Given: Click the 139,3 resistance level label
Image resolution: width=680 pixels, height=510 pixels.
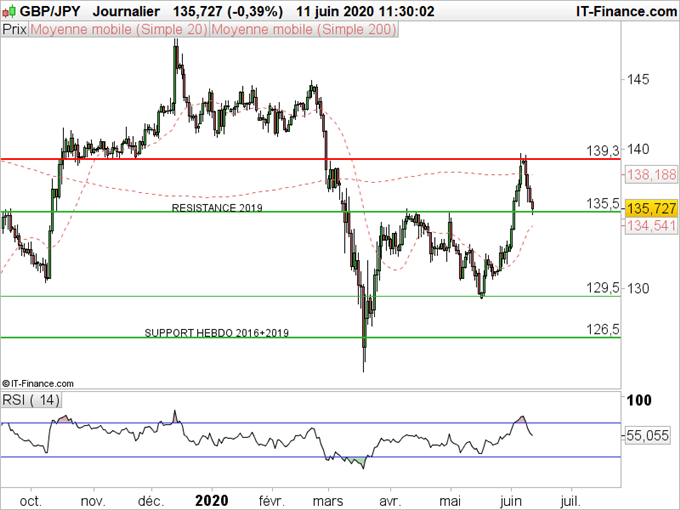Looking at the screenshot, I should pos(603,151).
